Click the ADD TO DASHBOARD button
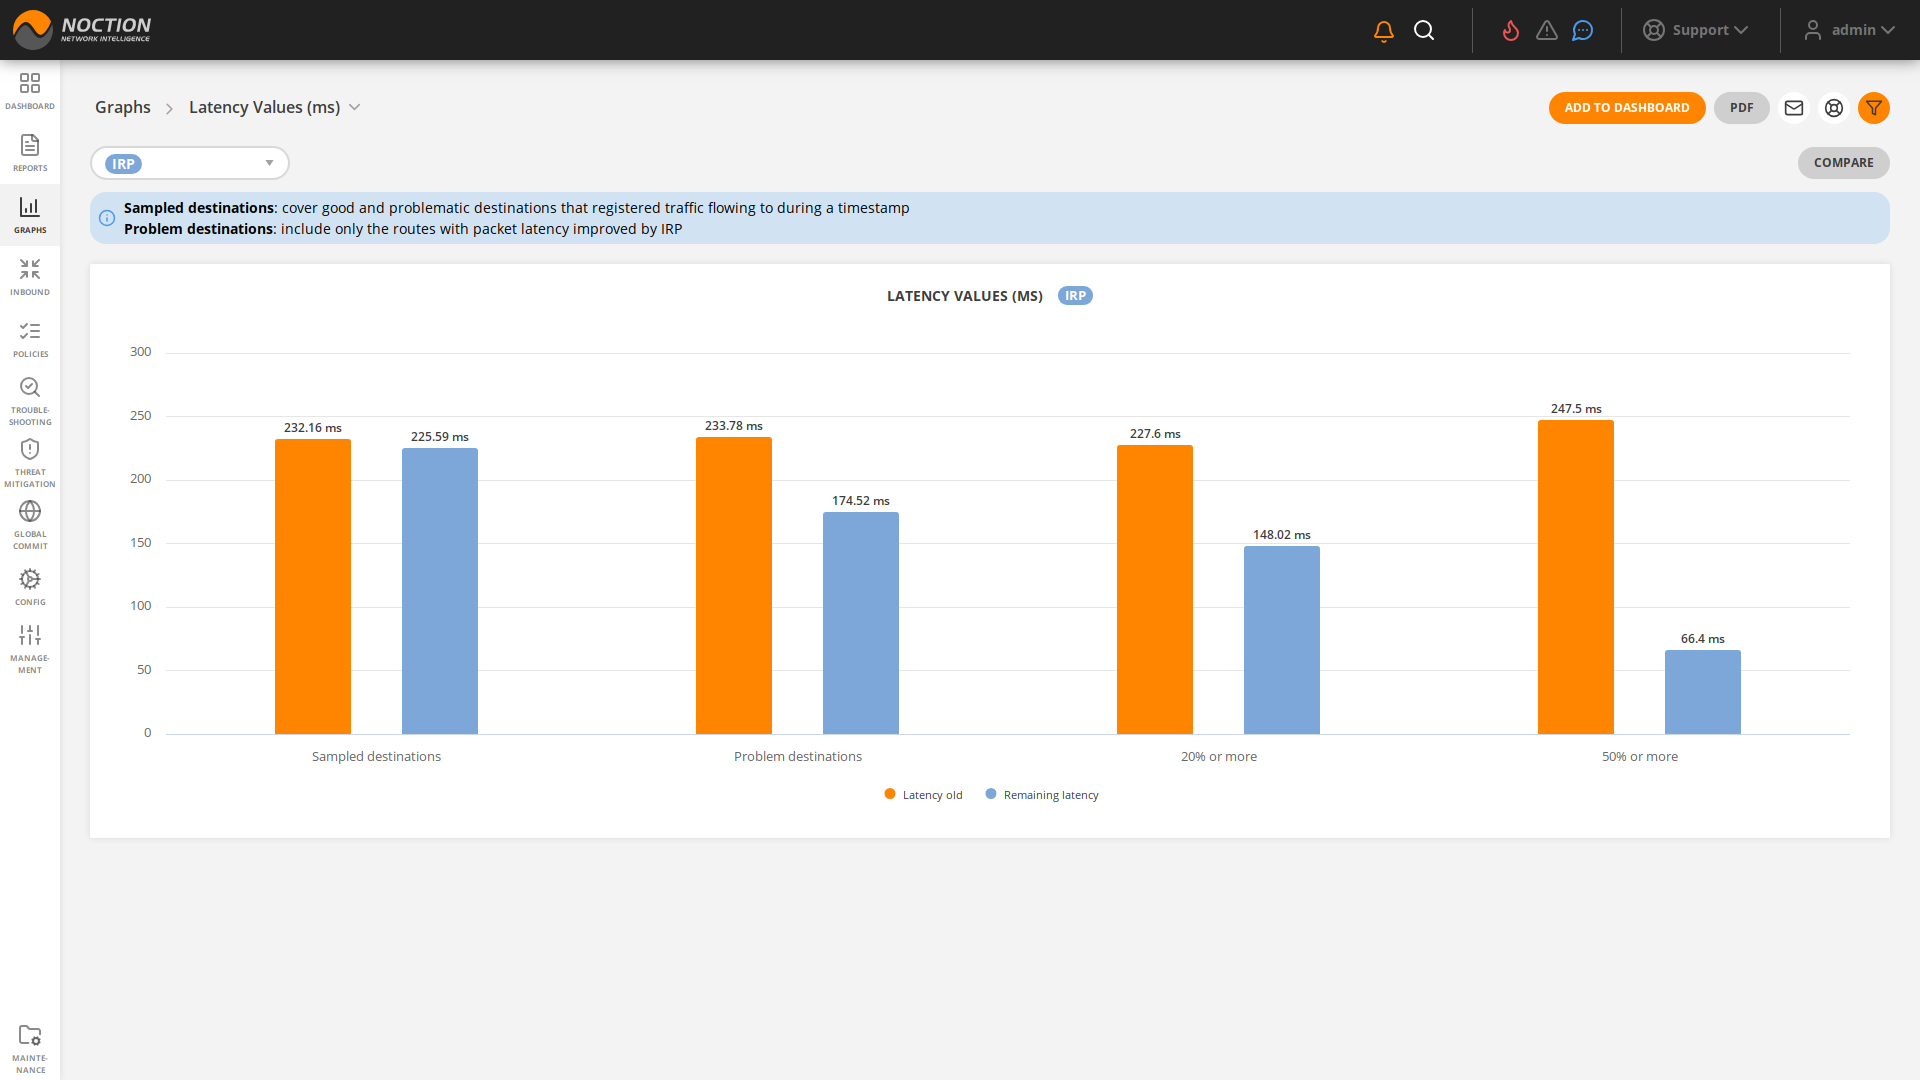This screenshot has width=1920, height=1080. pyautogui.click(x=1627, y=107)
